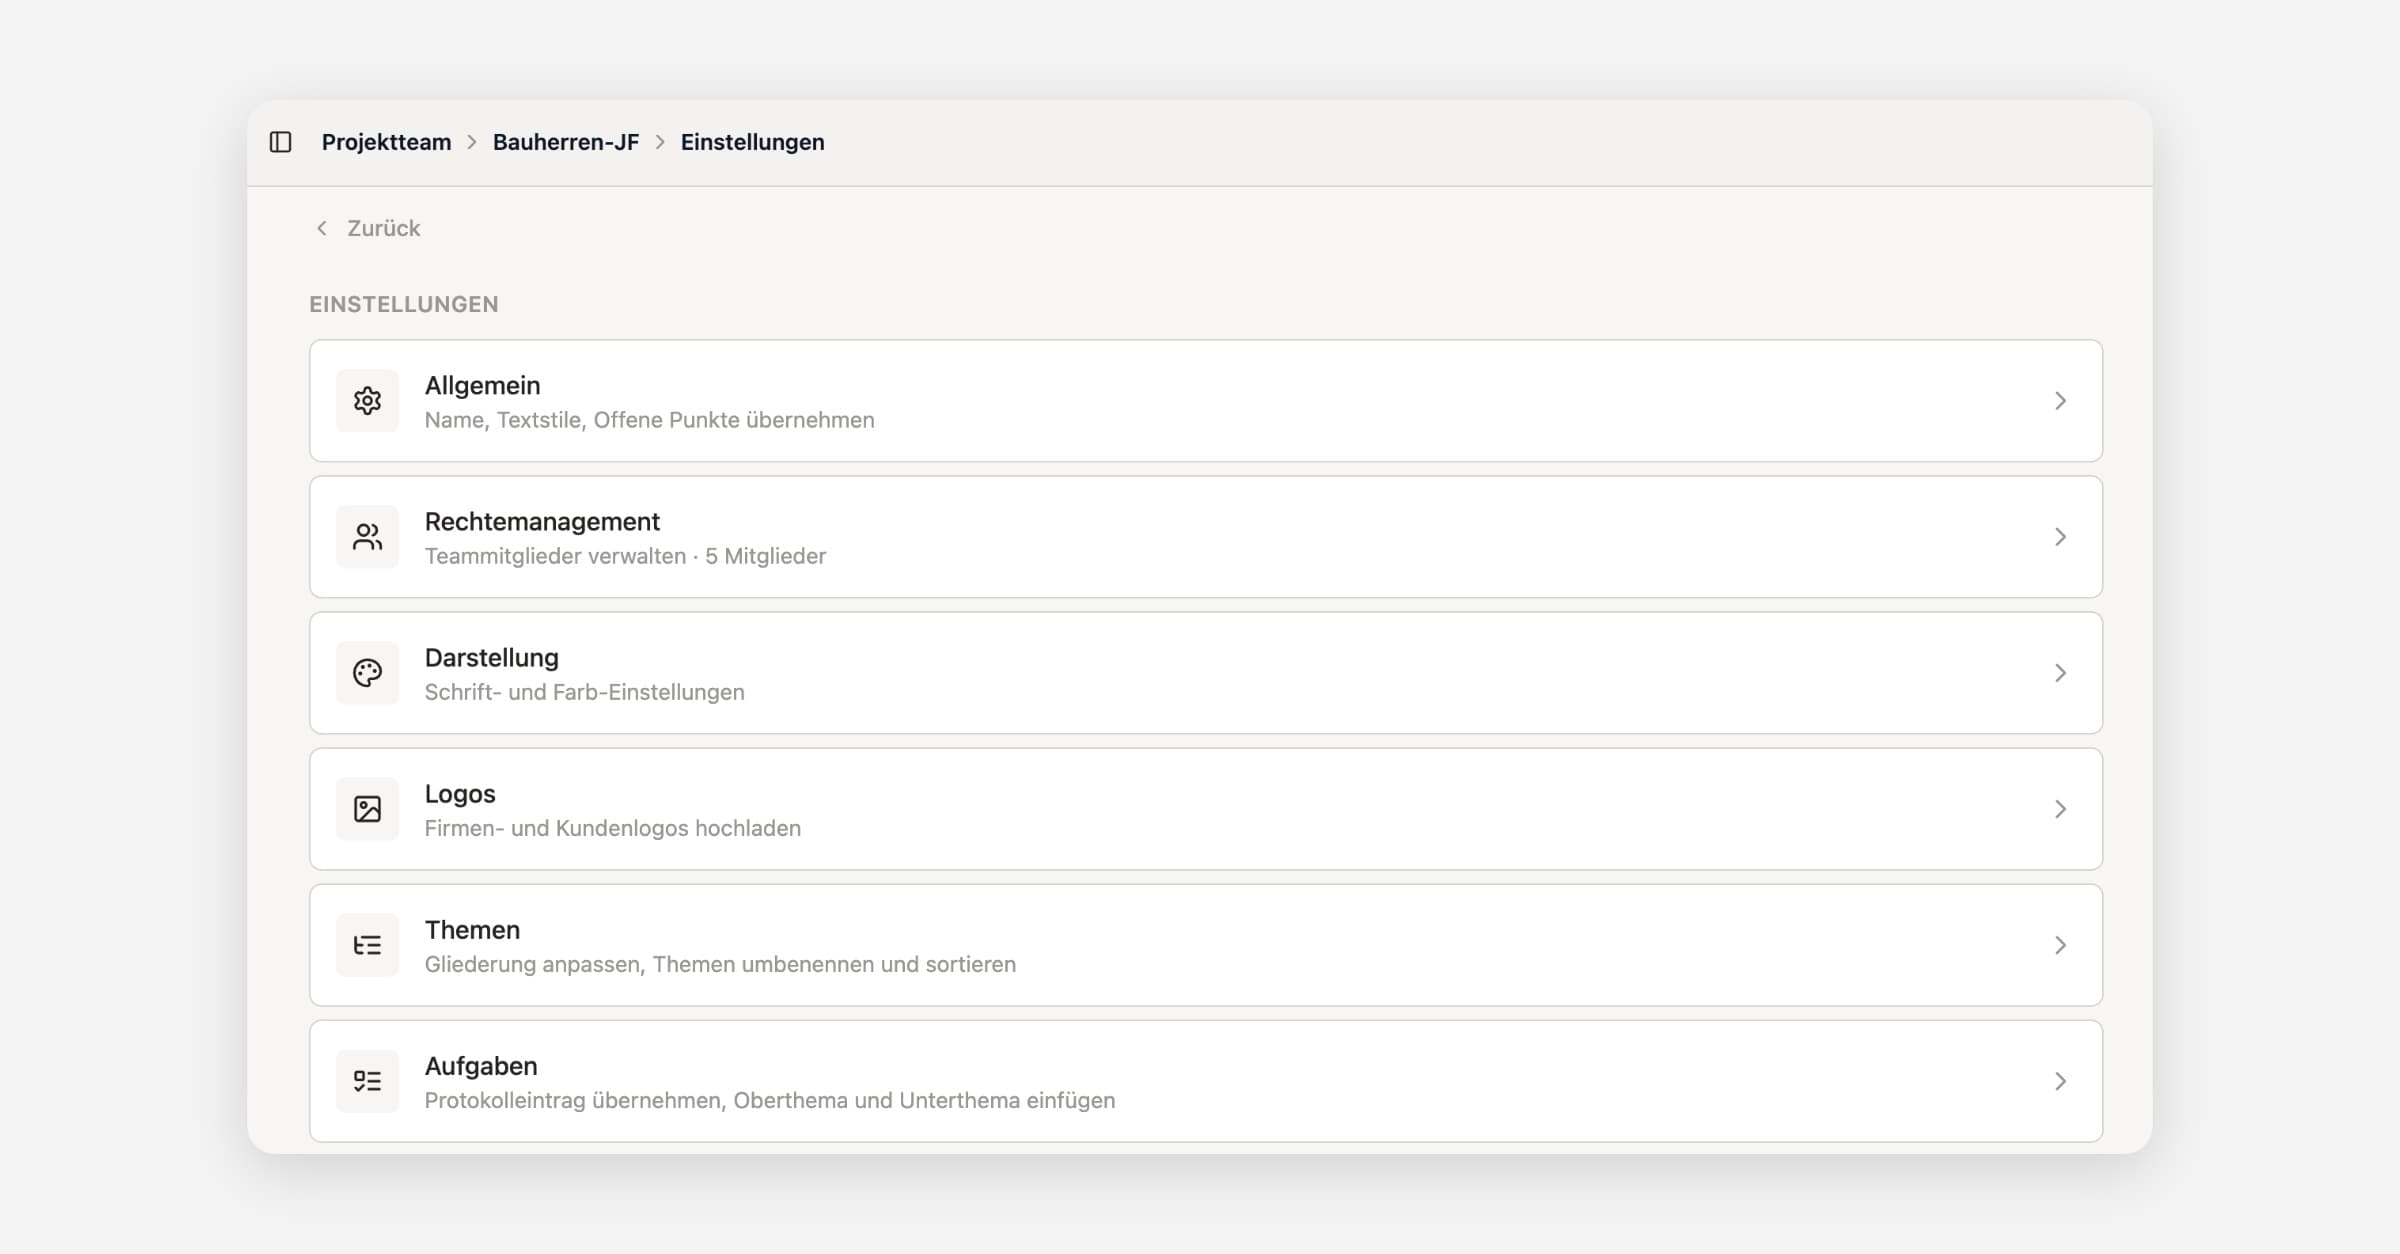
Task: Open the Themen settings title
Action: pyautogui.click(x=472, y=930)
